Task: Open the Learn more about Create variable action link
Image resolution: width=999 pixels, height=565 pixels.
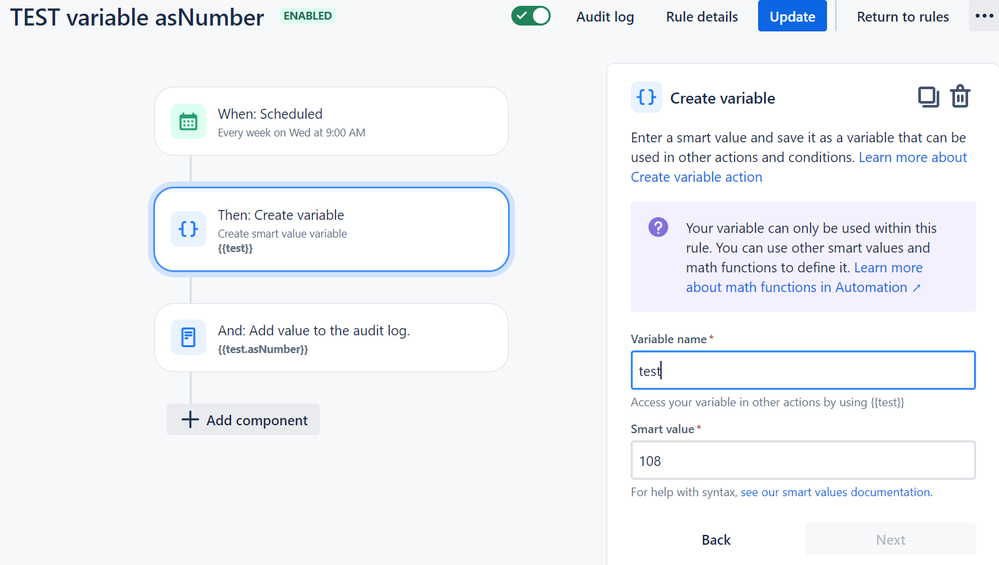Action: (x=696, y=177)
